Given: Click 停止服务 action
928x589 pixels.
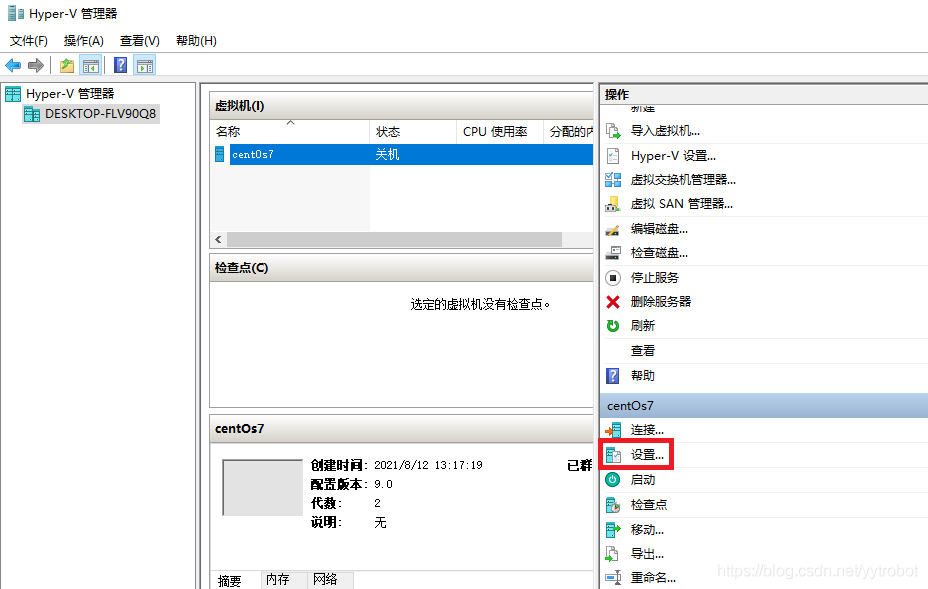Looking at the screenshot, I should click(655, 278).
